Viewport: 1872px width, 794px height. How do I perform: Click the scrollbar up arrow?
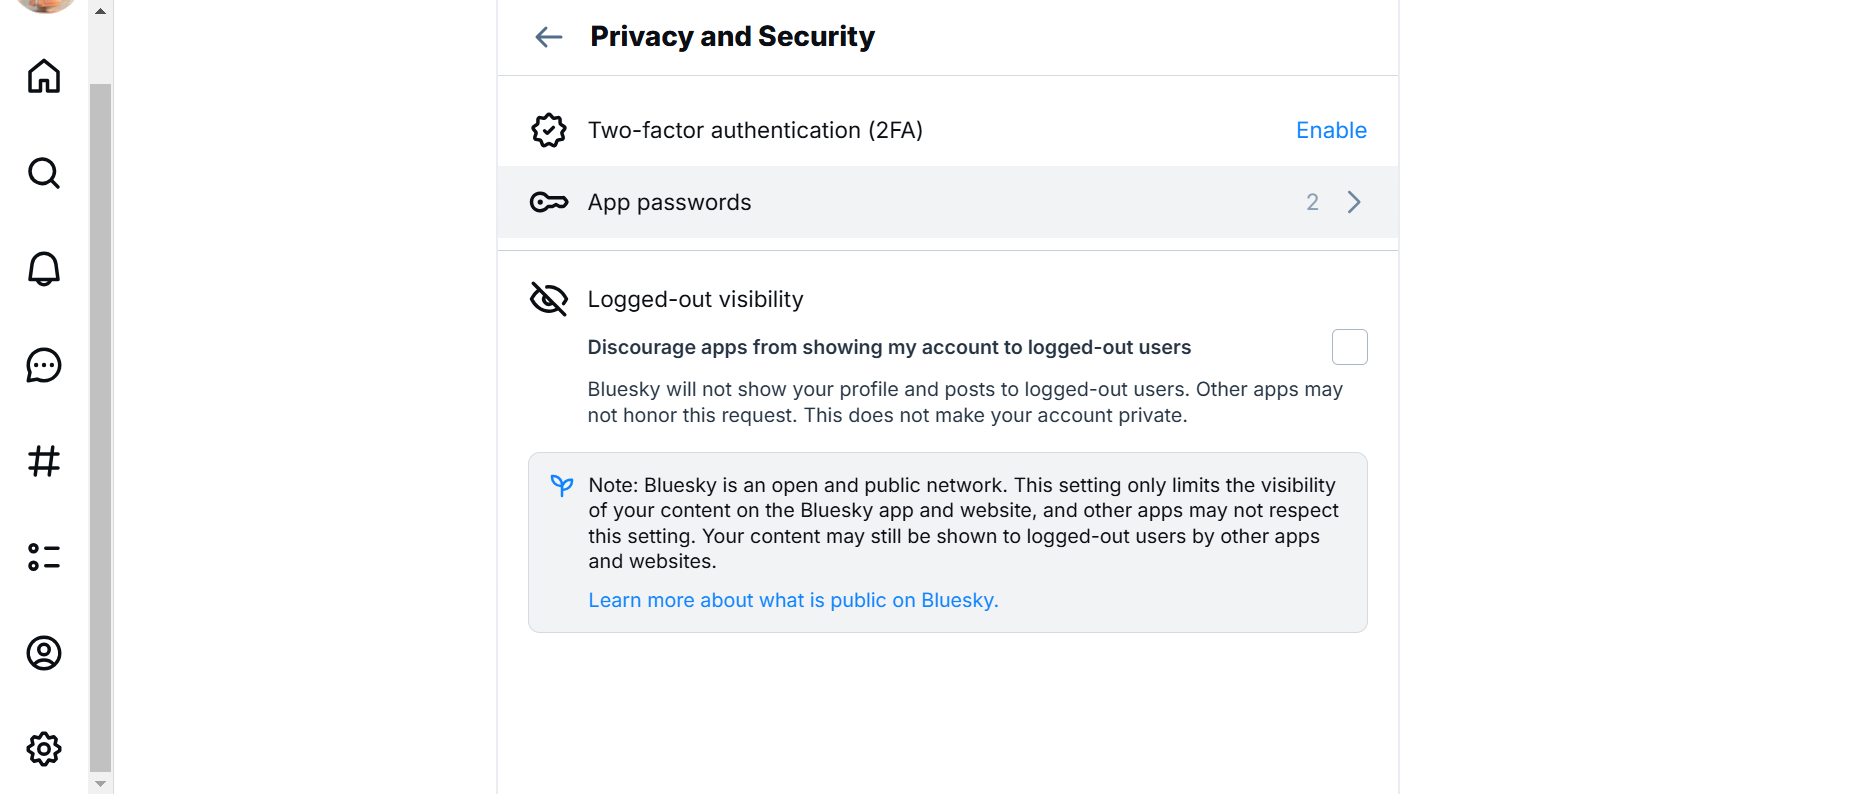(100, 11)
